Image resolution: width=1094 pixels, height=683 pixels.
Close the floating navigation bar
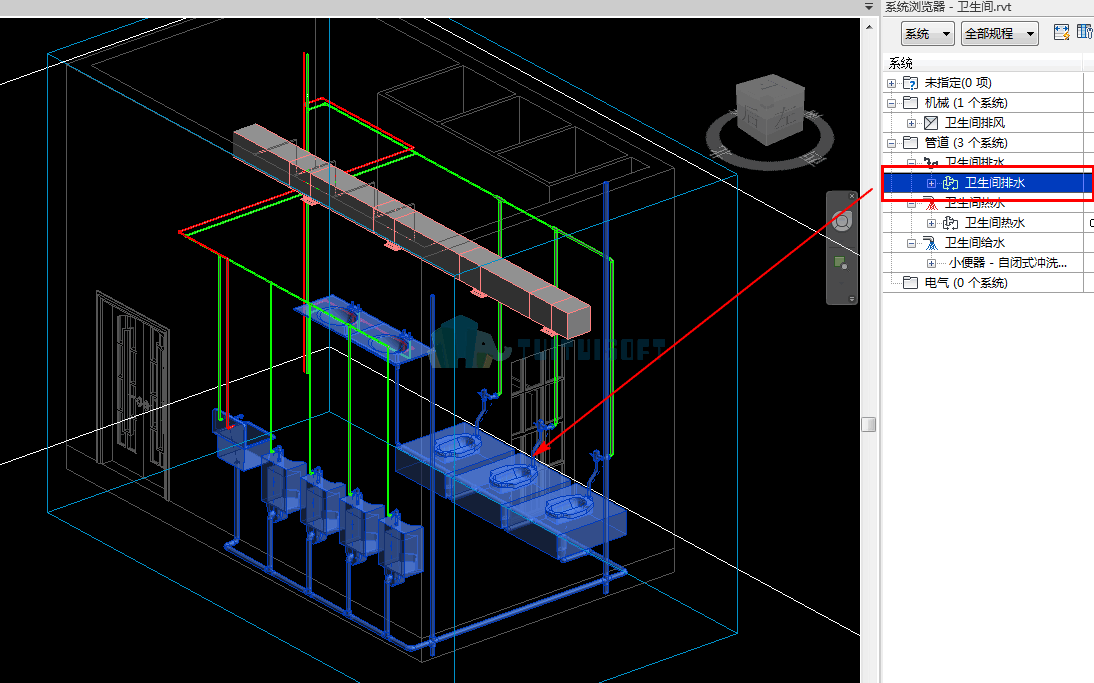click(x=851, y=196)
